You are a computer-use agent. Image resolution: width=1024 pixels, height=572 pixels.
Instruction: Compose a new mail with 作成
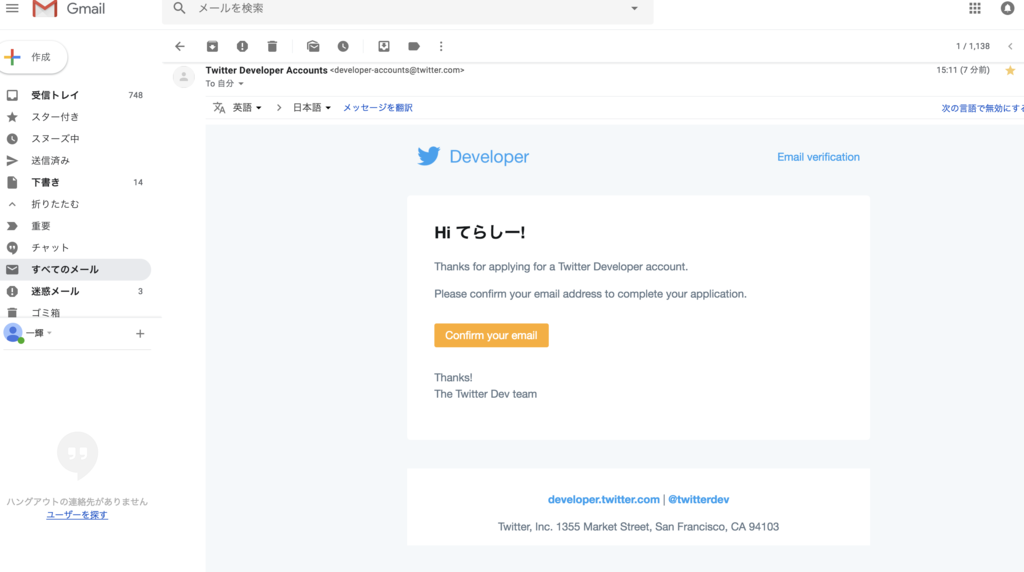[33, 57]
